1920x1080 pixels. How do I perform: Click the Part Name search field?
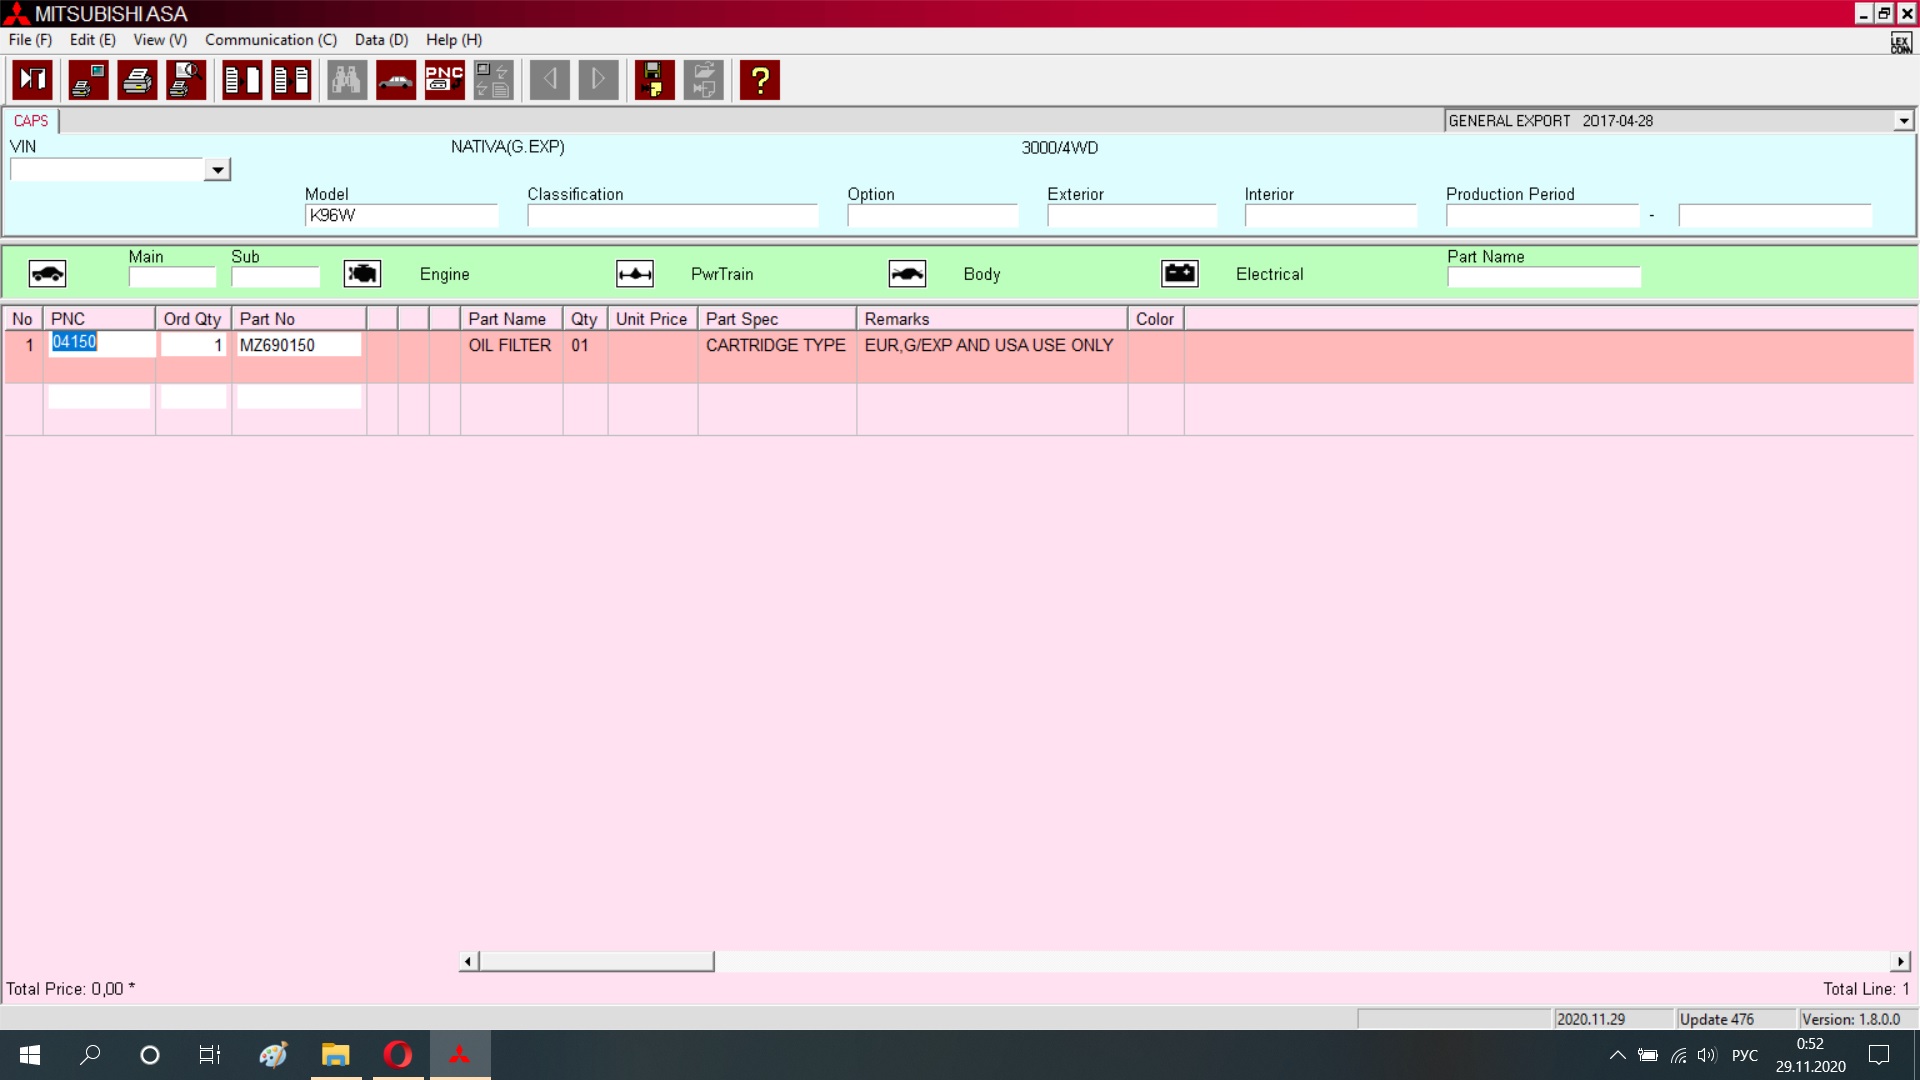coord(1543,277)
